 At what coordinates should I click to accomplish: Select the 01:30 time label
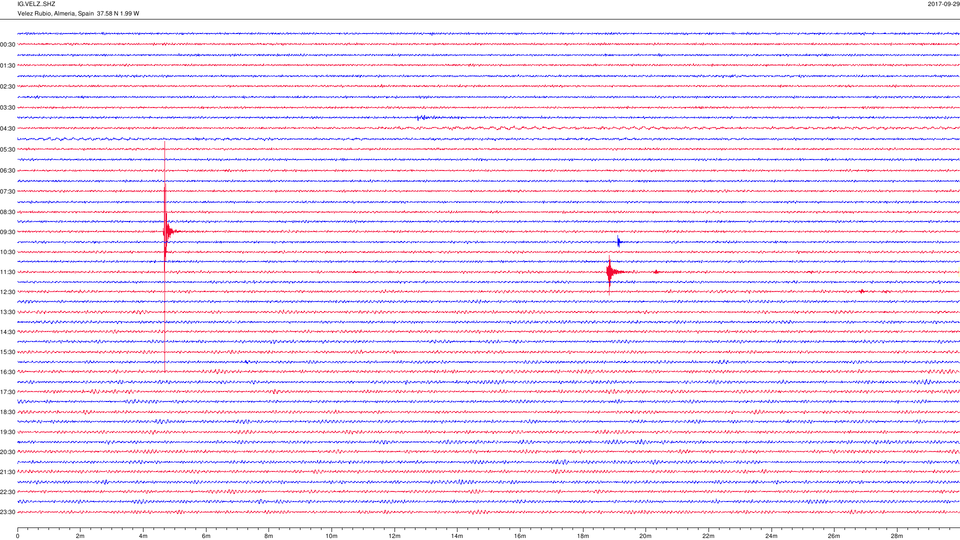coord(8,66)
